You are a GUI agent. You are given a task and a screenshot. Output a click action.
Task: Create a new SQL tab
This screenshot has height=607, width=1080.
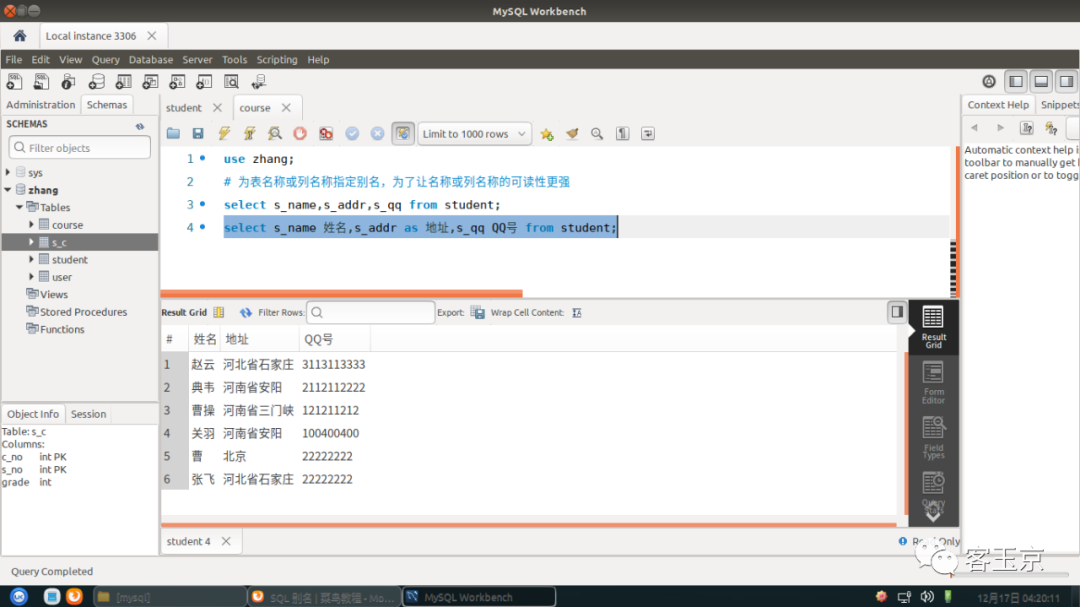point(14,82)
